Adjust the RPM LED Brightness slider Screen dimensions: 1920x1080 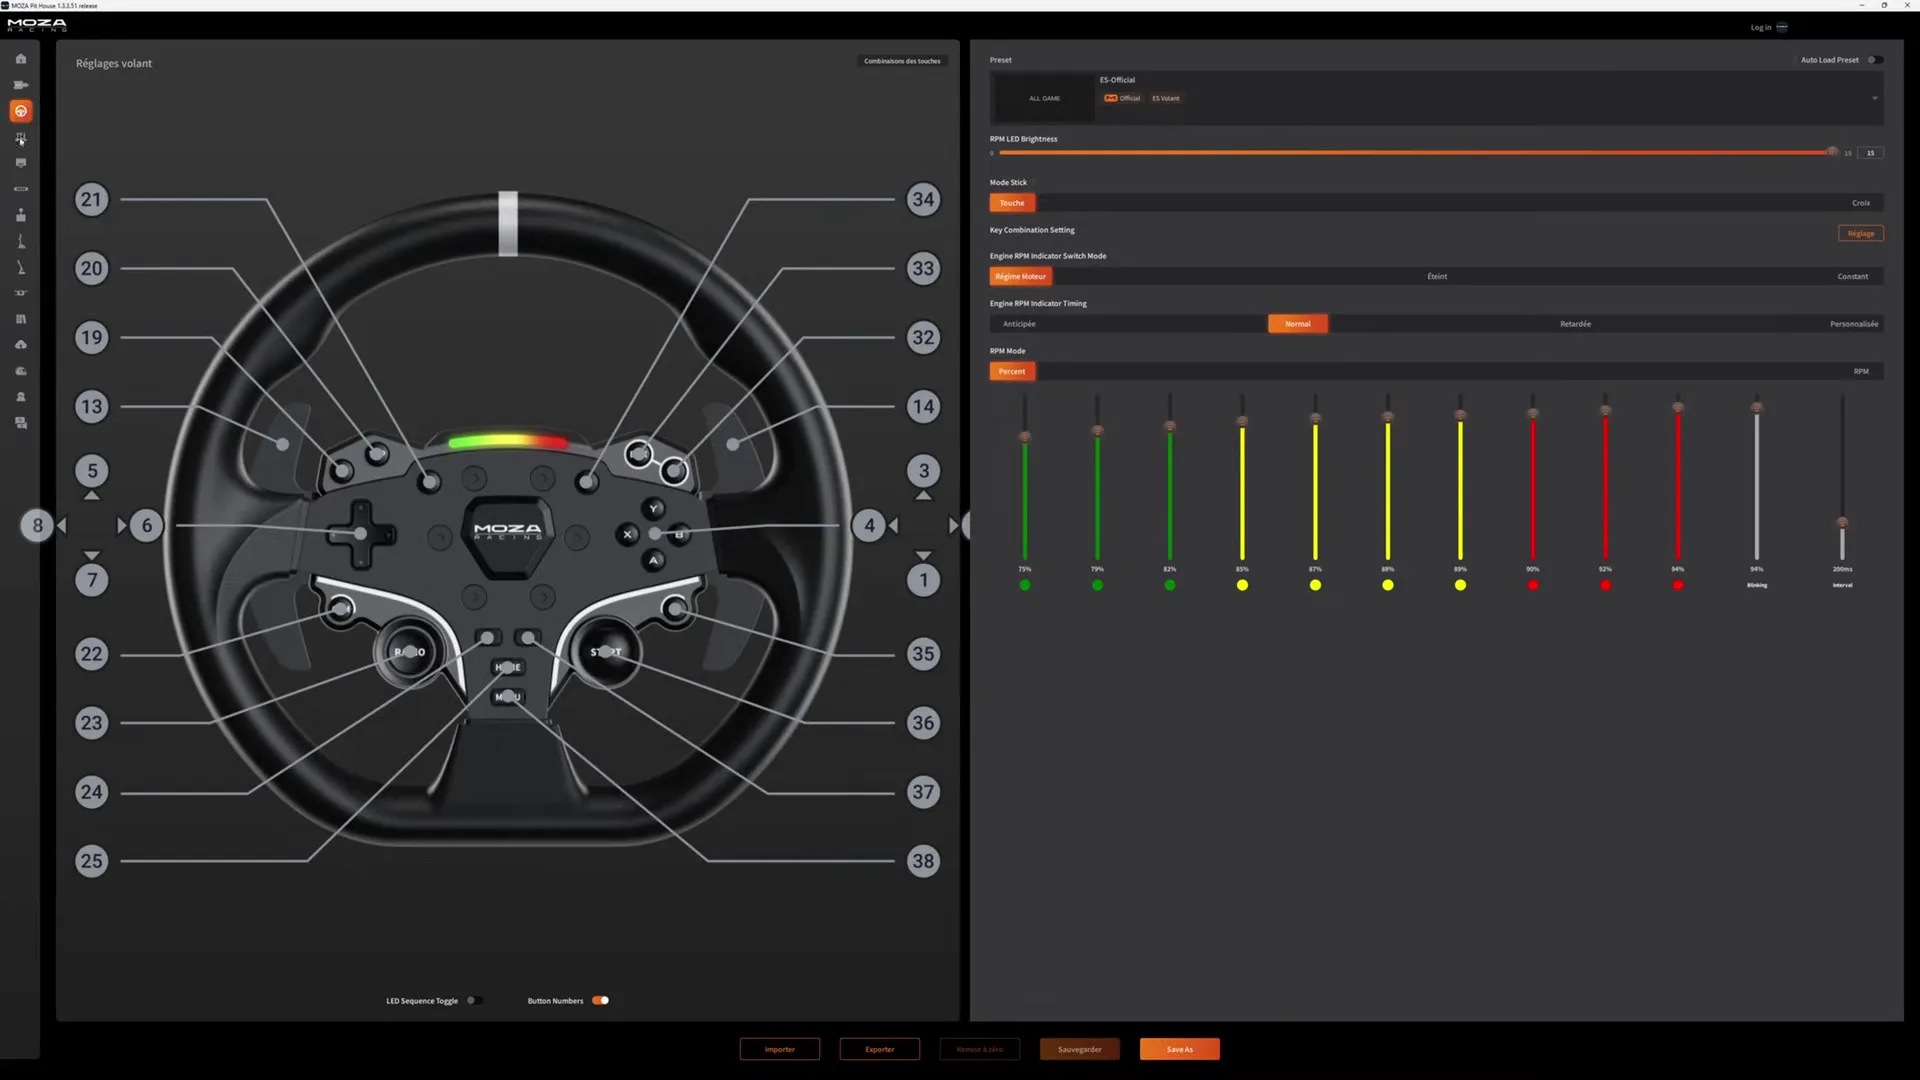pos(1415,152)
